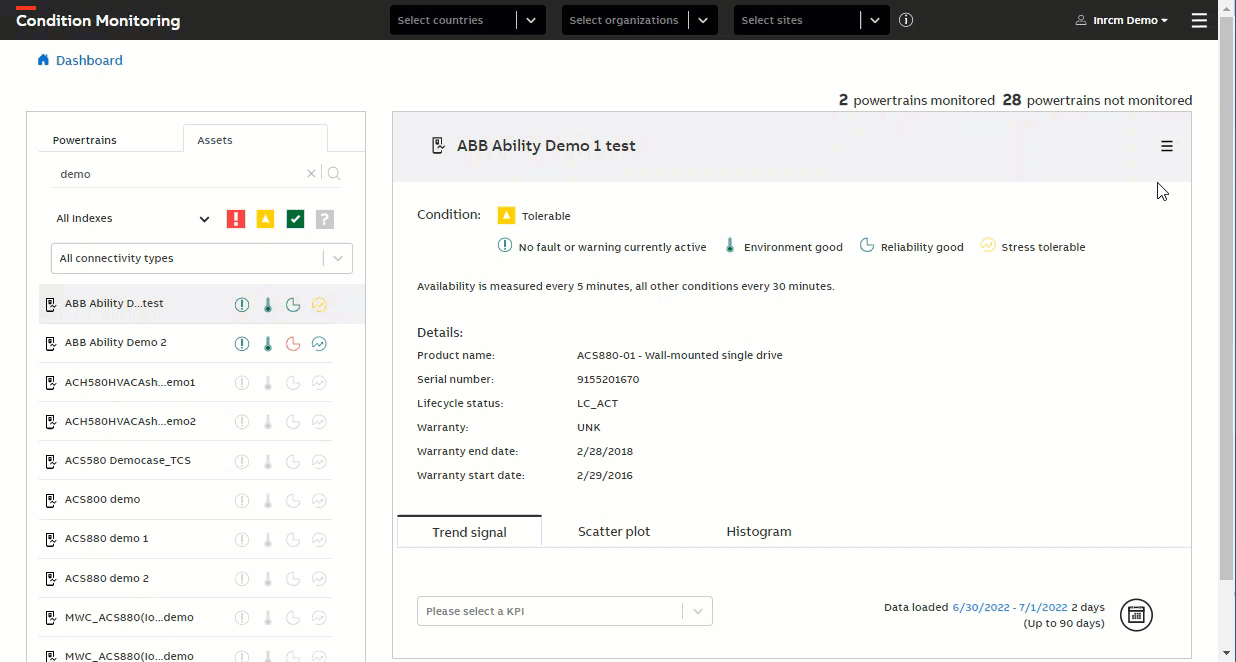The height and width of the screenshot is (662, 1236).
Task: Select ACH580HVACAsh...emo1 asset
Action: (130, 382)
